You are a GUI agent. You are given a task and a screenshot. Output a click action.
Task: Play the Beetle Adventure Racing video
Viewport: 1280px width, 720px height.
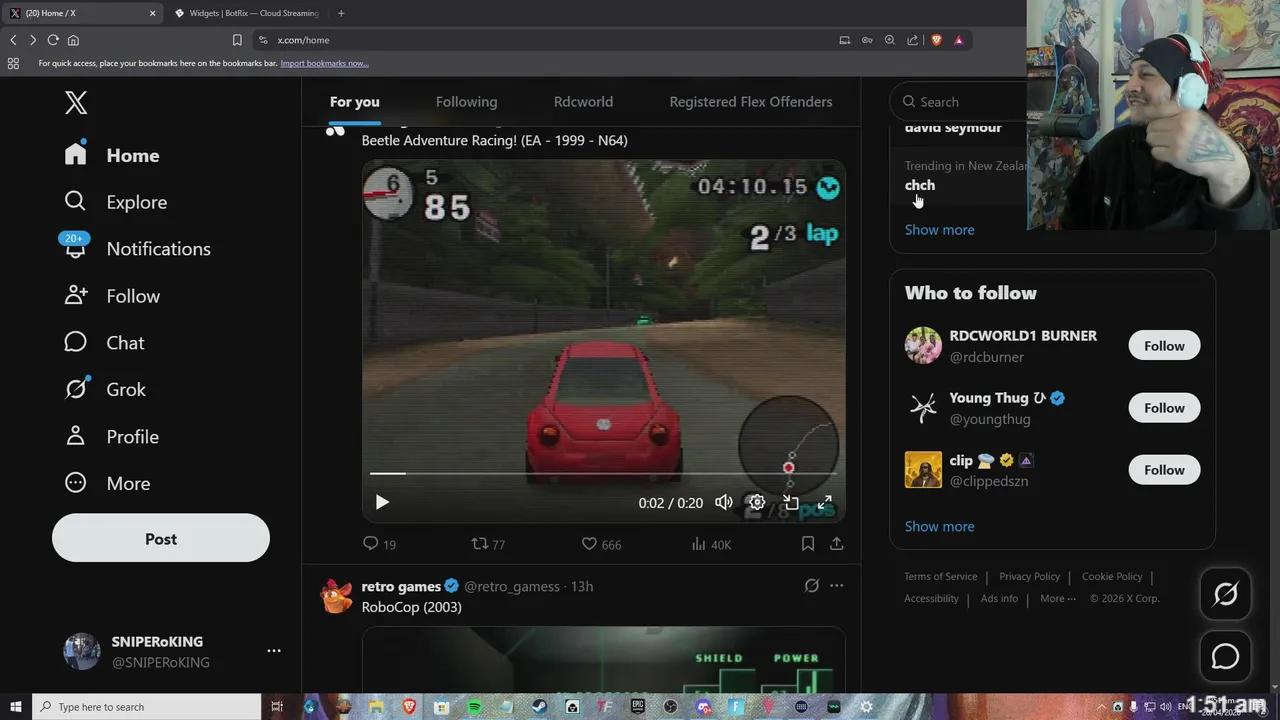point(381,503)
